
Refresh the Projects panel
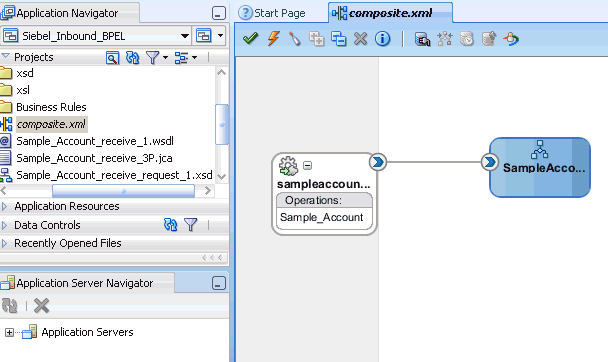click(x=133, y=58)
